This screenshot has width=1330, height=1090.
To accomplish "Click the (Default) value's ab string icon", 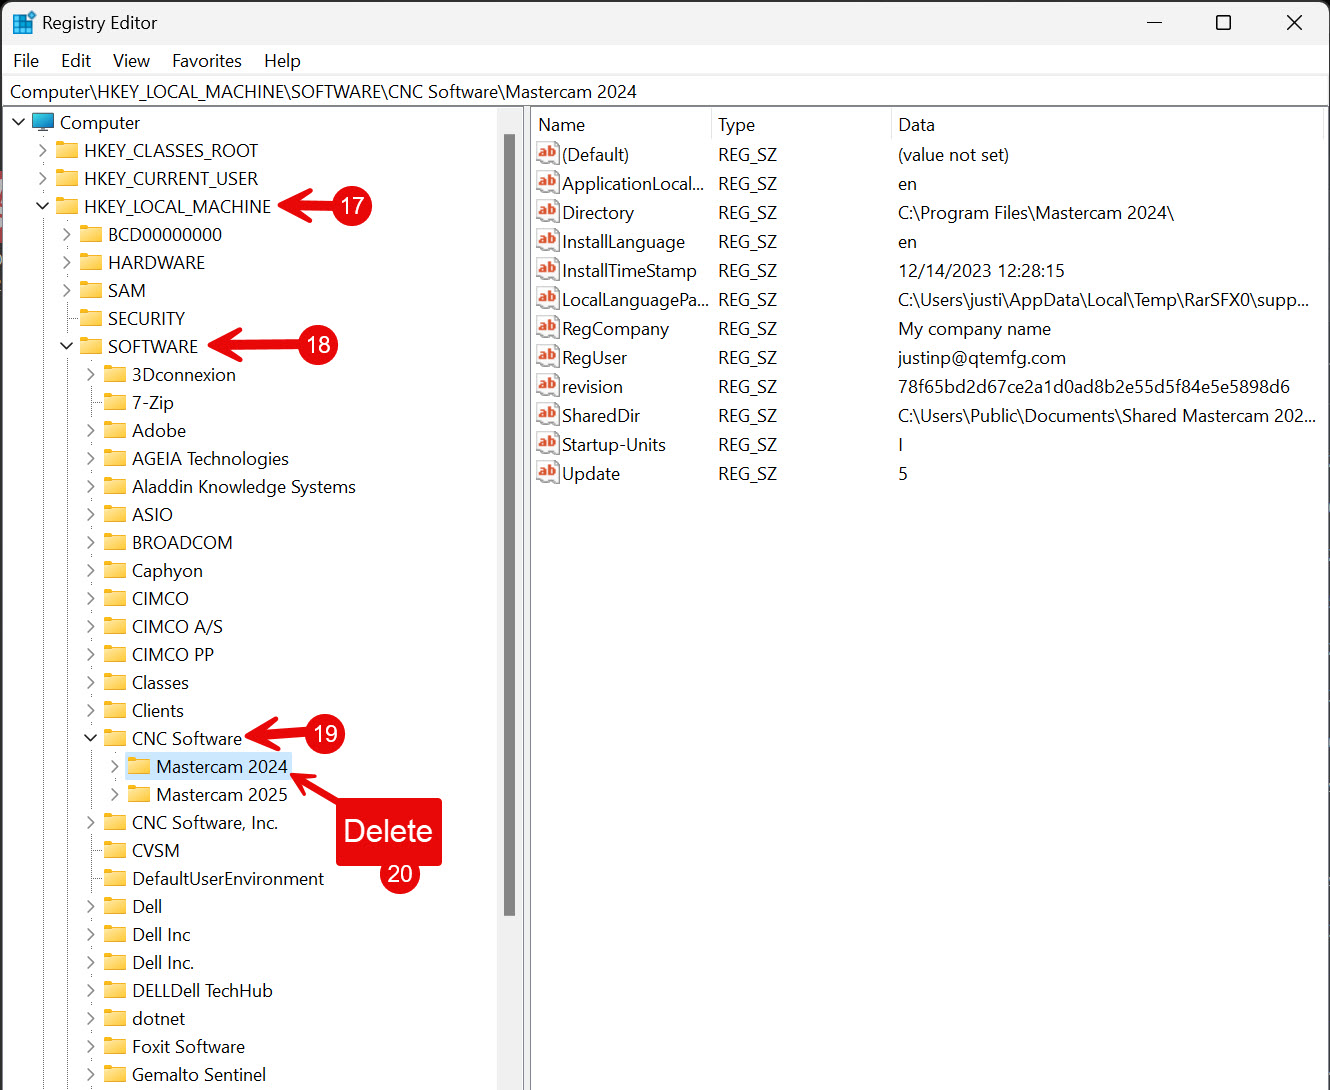I will 547,153.
